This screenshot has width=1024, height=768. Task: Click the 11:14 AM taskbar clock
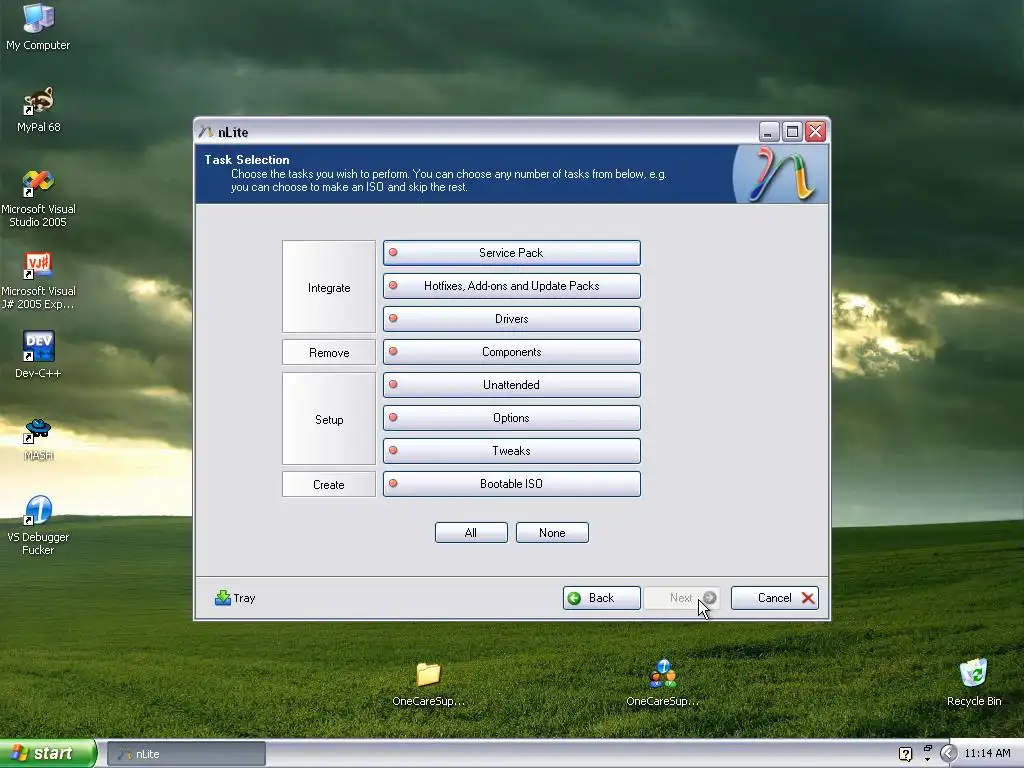(987, 753)
